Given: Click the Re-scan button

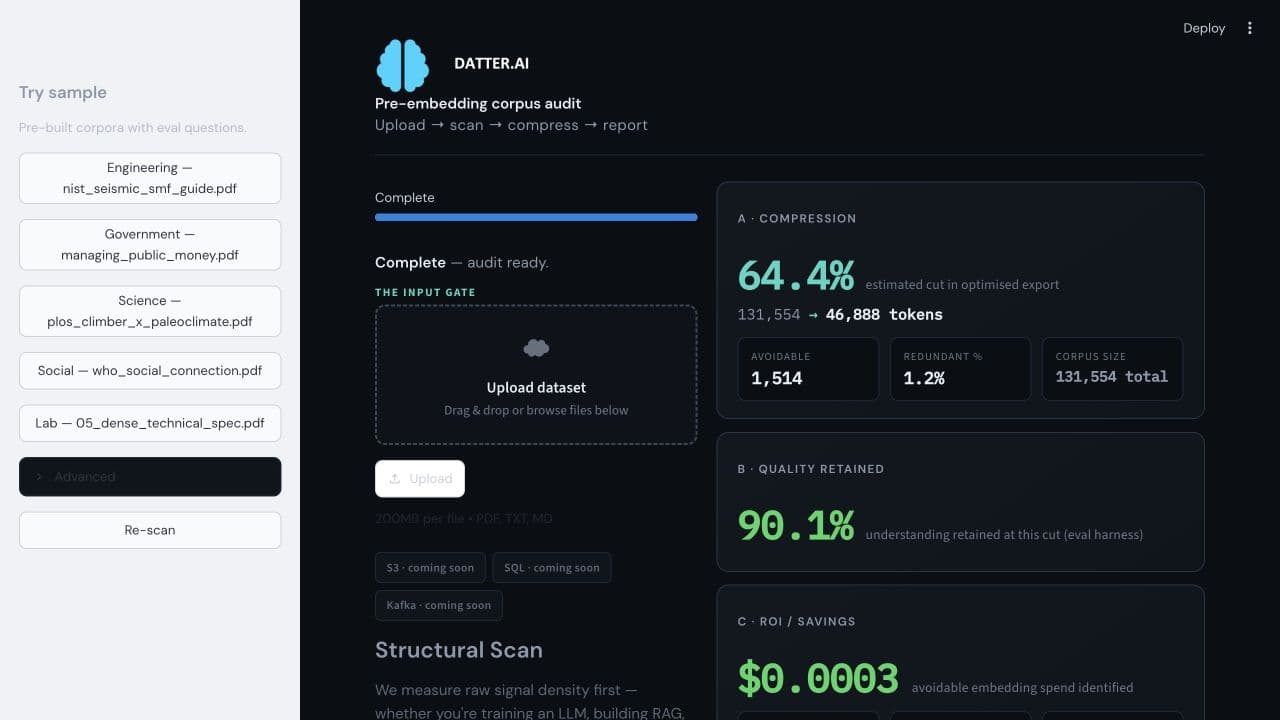Looking at the screenshot, I should pos(150,530).
